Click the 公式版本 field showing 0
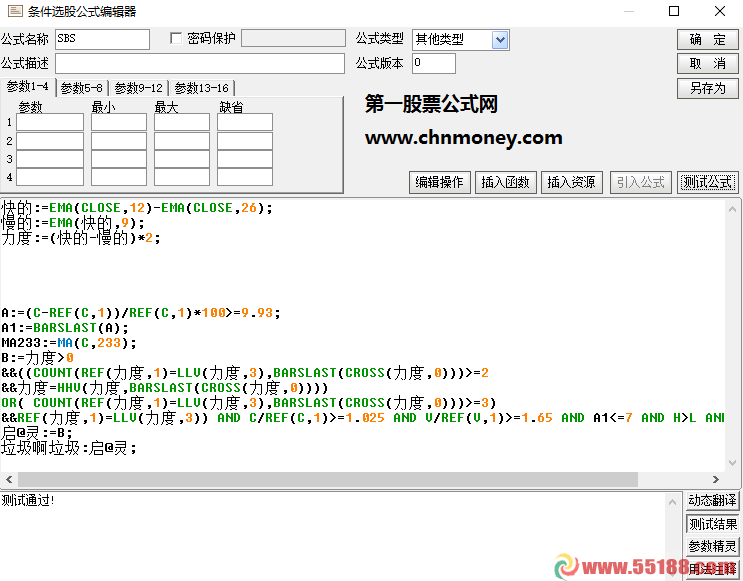 tap(434, 64)
